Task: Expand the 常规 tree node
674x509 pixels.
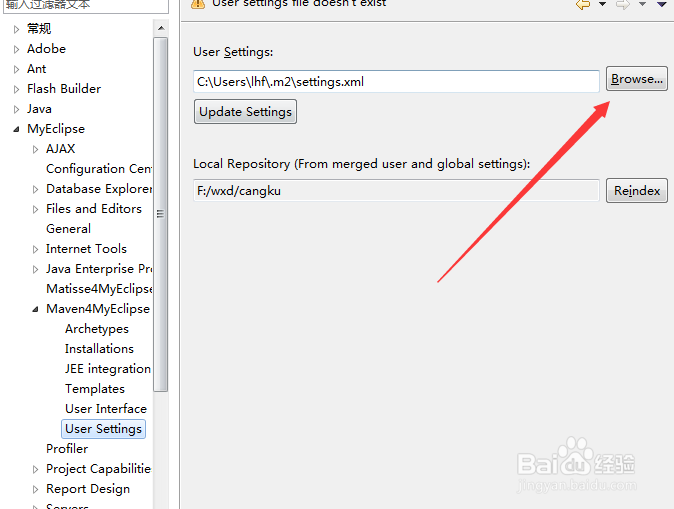Action: [16, 29]
